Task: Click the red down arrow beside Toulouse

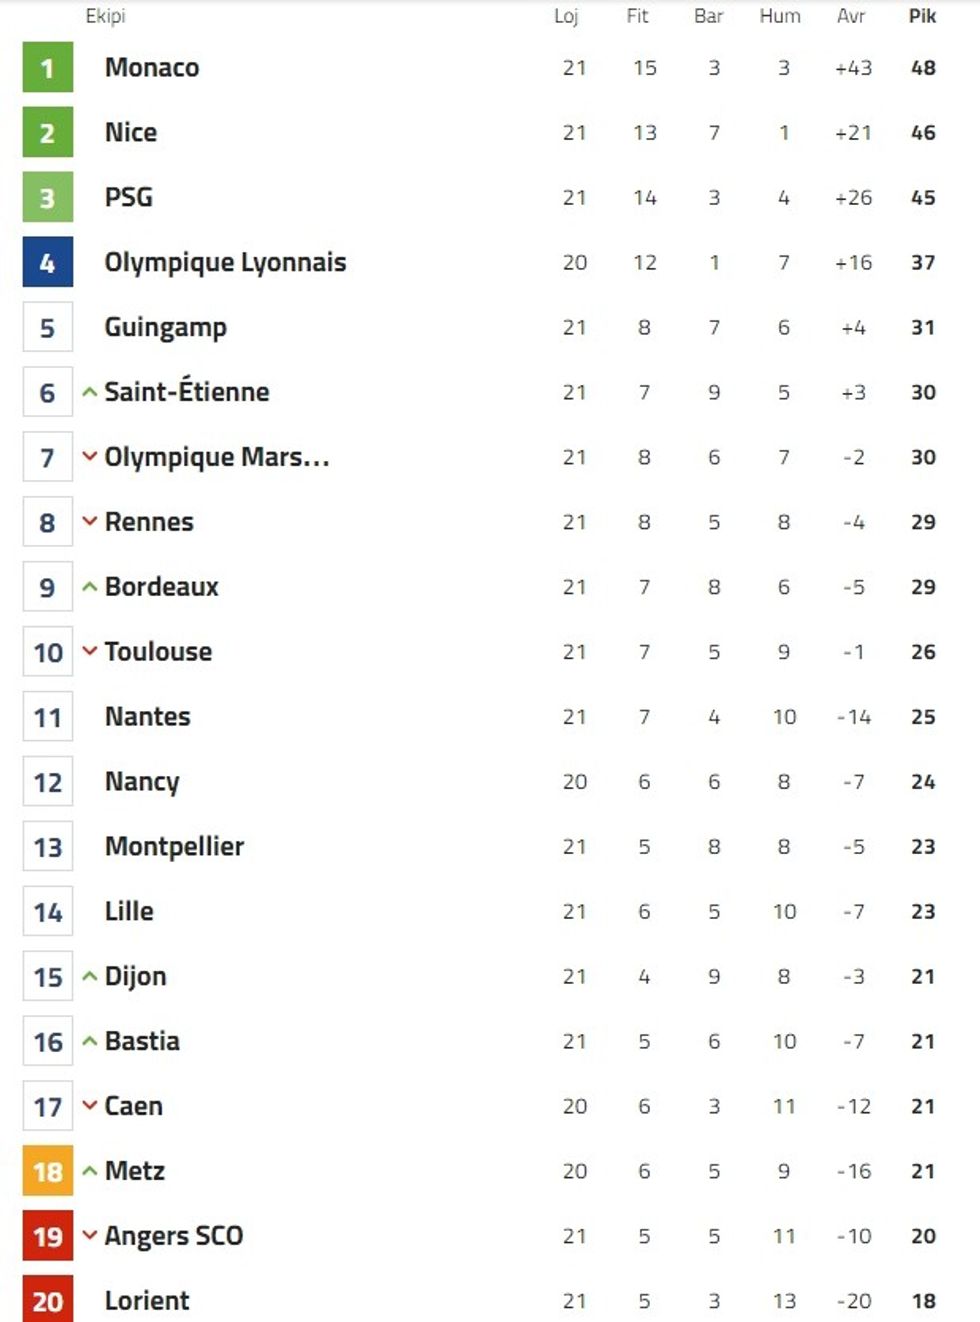Action: pos(90,651)
